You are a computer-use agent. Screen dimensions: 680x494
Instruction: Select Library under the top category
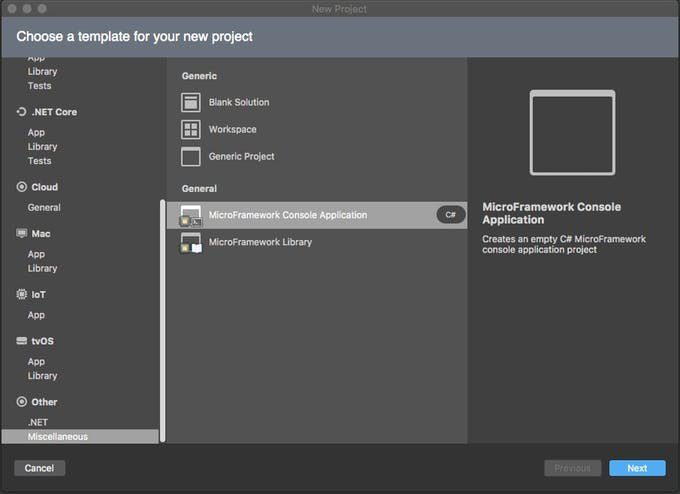coord(42,72)
